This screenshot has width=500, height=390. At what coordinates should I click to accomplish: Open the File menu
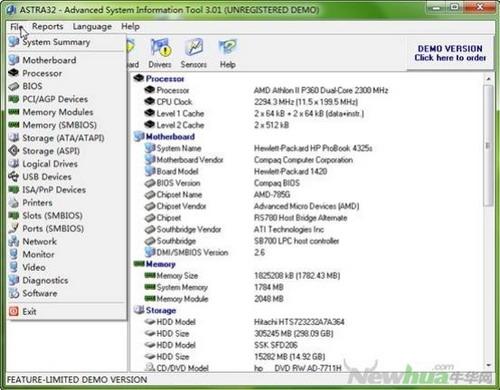(16, 27)
